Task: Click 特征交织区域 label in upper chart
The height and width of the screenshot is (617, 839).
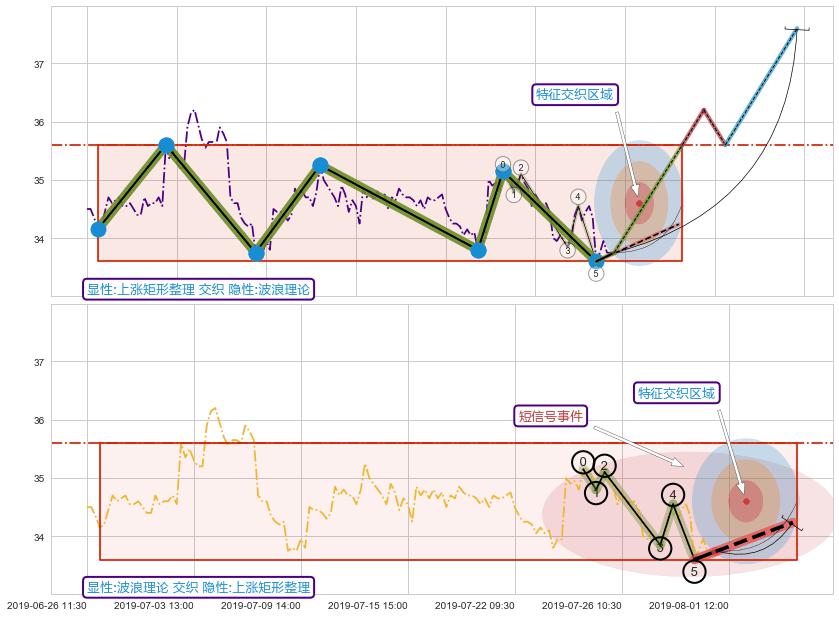Action: [x=574, y=95]
